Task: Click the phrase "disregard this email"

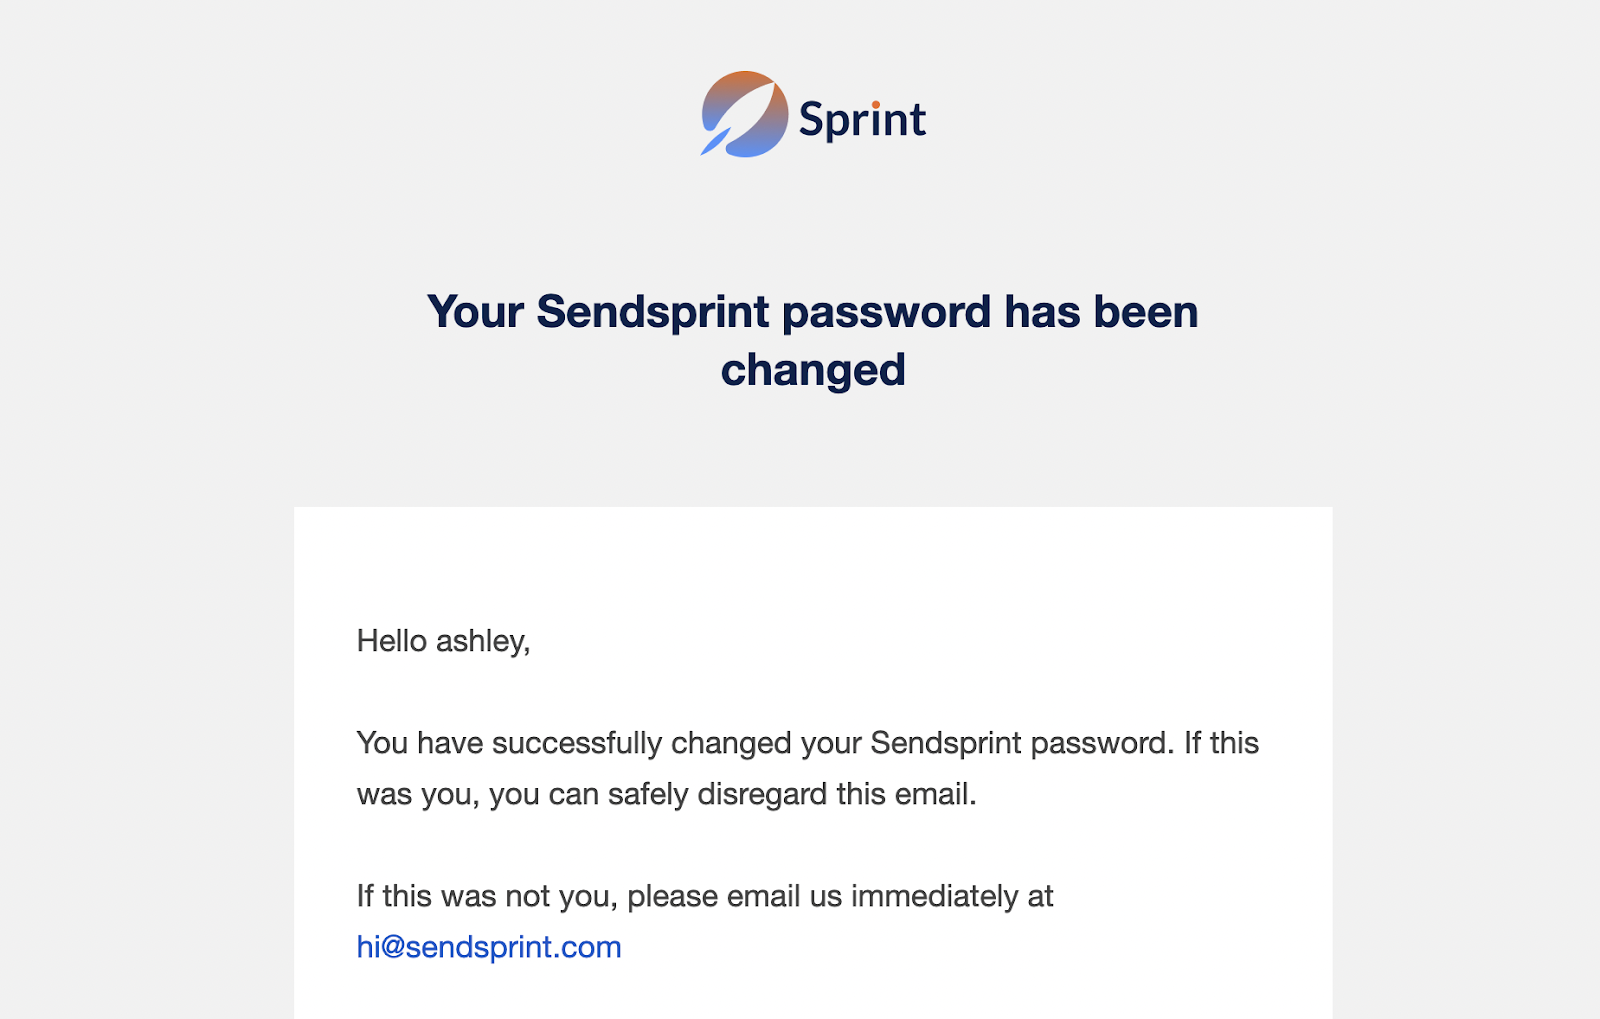Action: coord(836,794)
